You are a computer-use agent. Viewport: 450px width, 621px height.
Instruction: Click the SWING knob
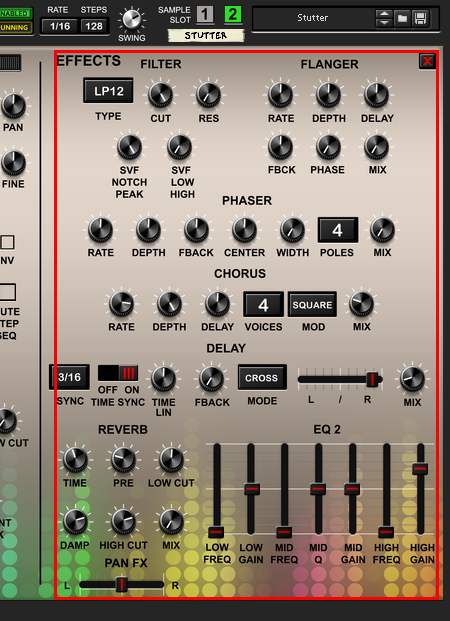pos(132,19)
